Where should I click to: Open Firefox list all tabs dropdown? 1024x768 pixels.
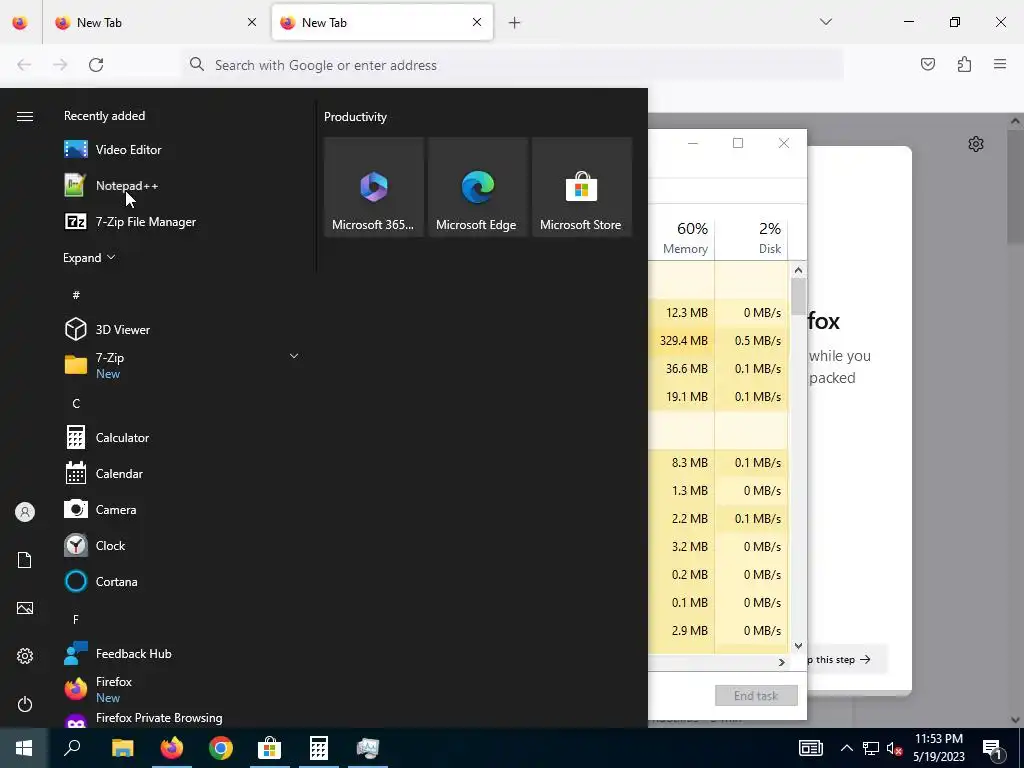coord(825,22)
